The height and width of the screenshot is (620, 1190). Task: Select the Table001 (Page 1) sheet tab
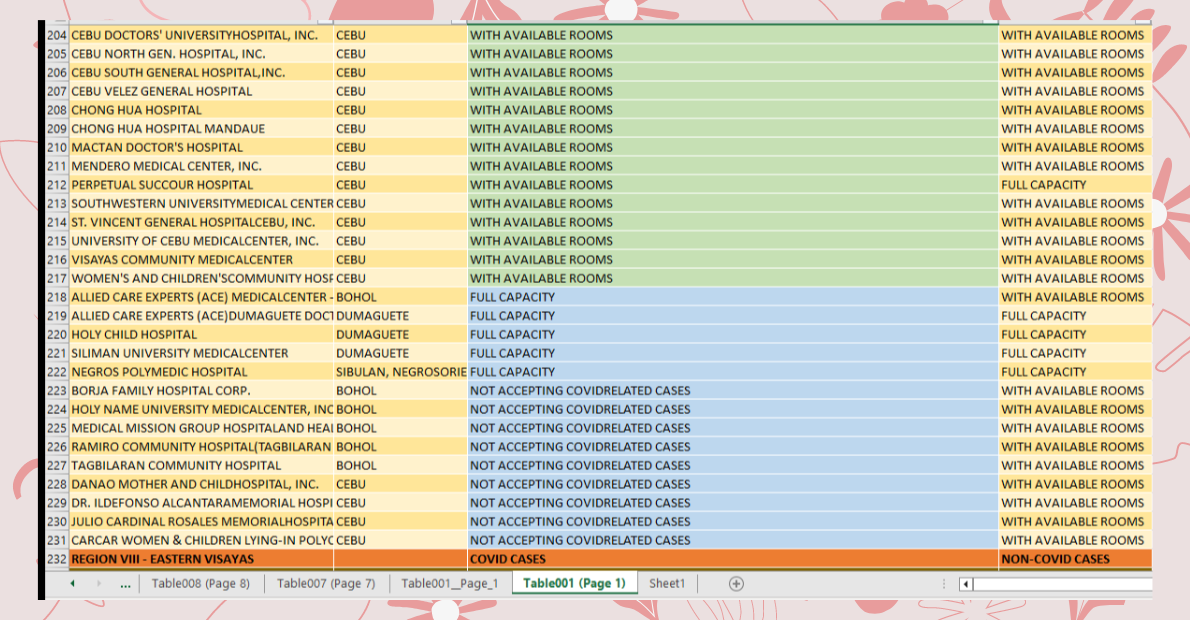575,583
